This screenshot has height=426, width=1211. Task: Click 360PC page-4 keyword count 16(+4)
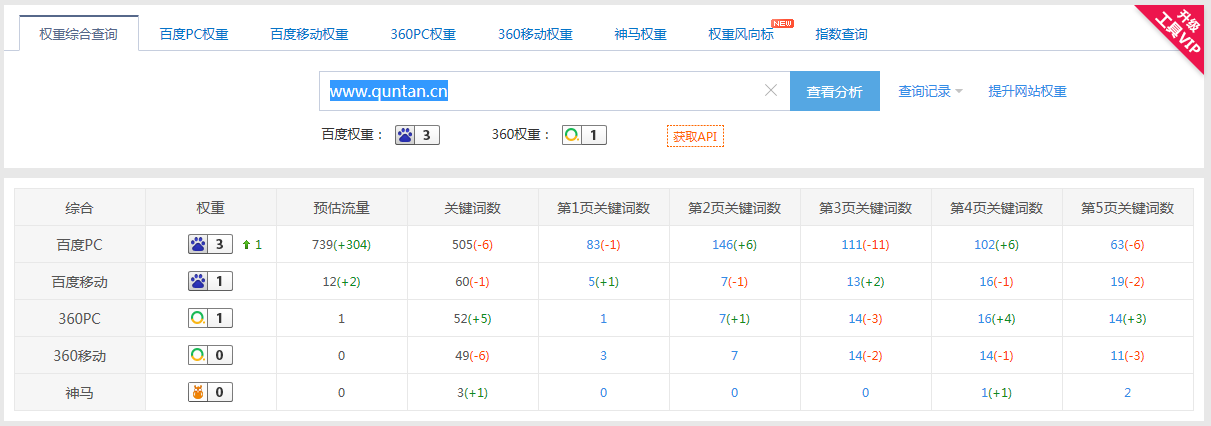coord(996,319)
